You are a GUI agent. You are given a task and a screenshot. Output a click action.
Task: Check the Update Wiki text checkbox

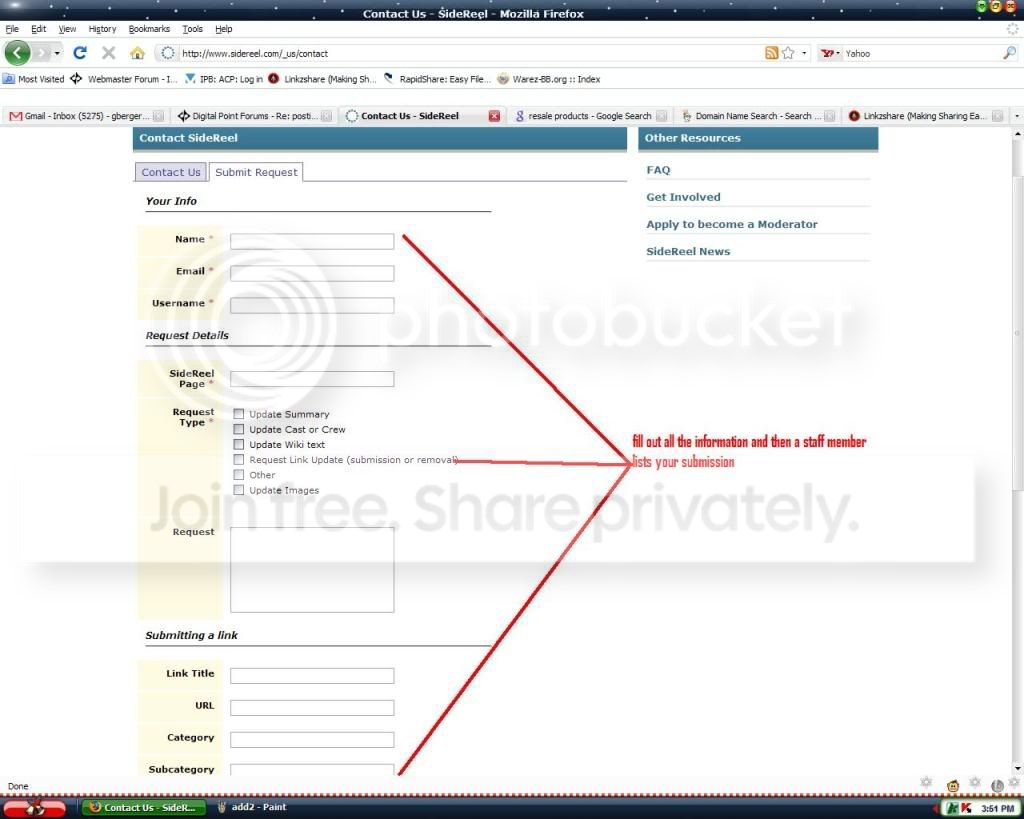239,444
